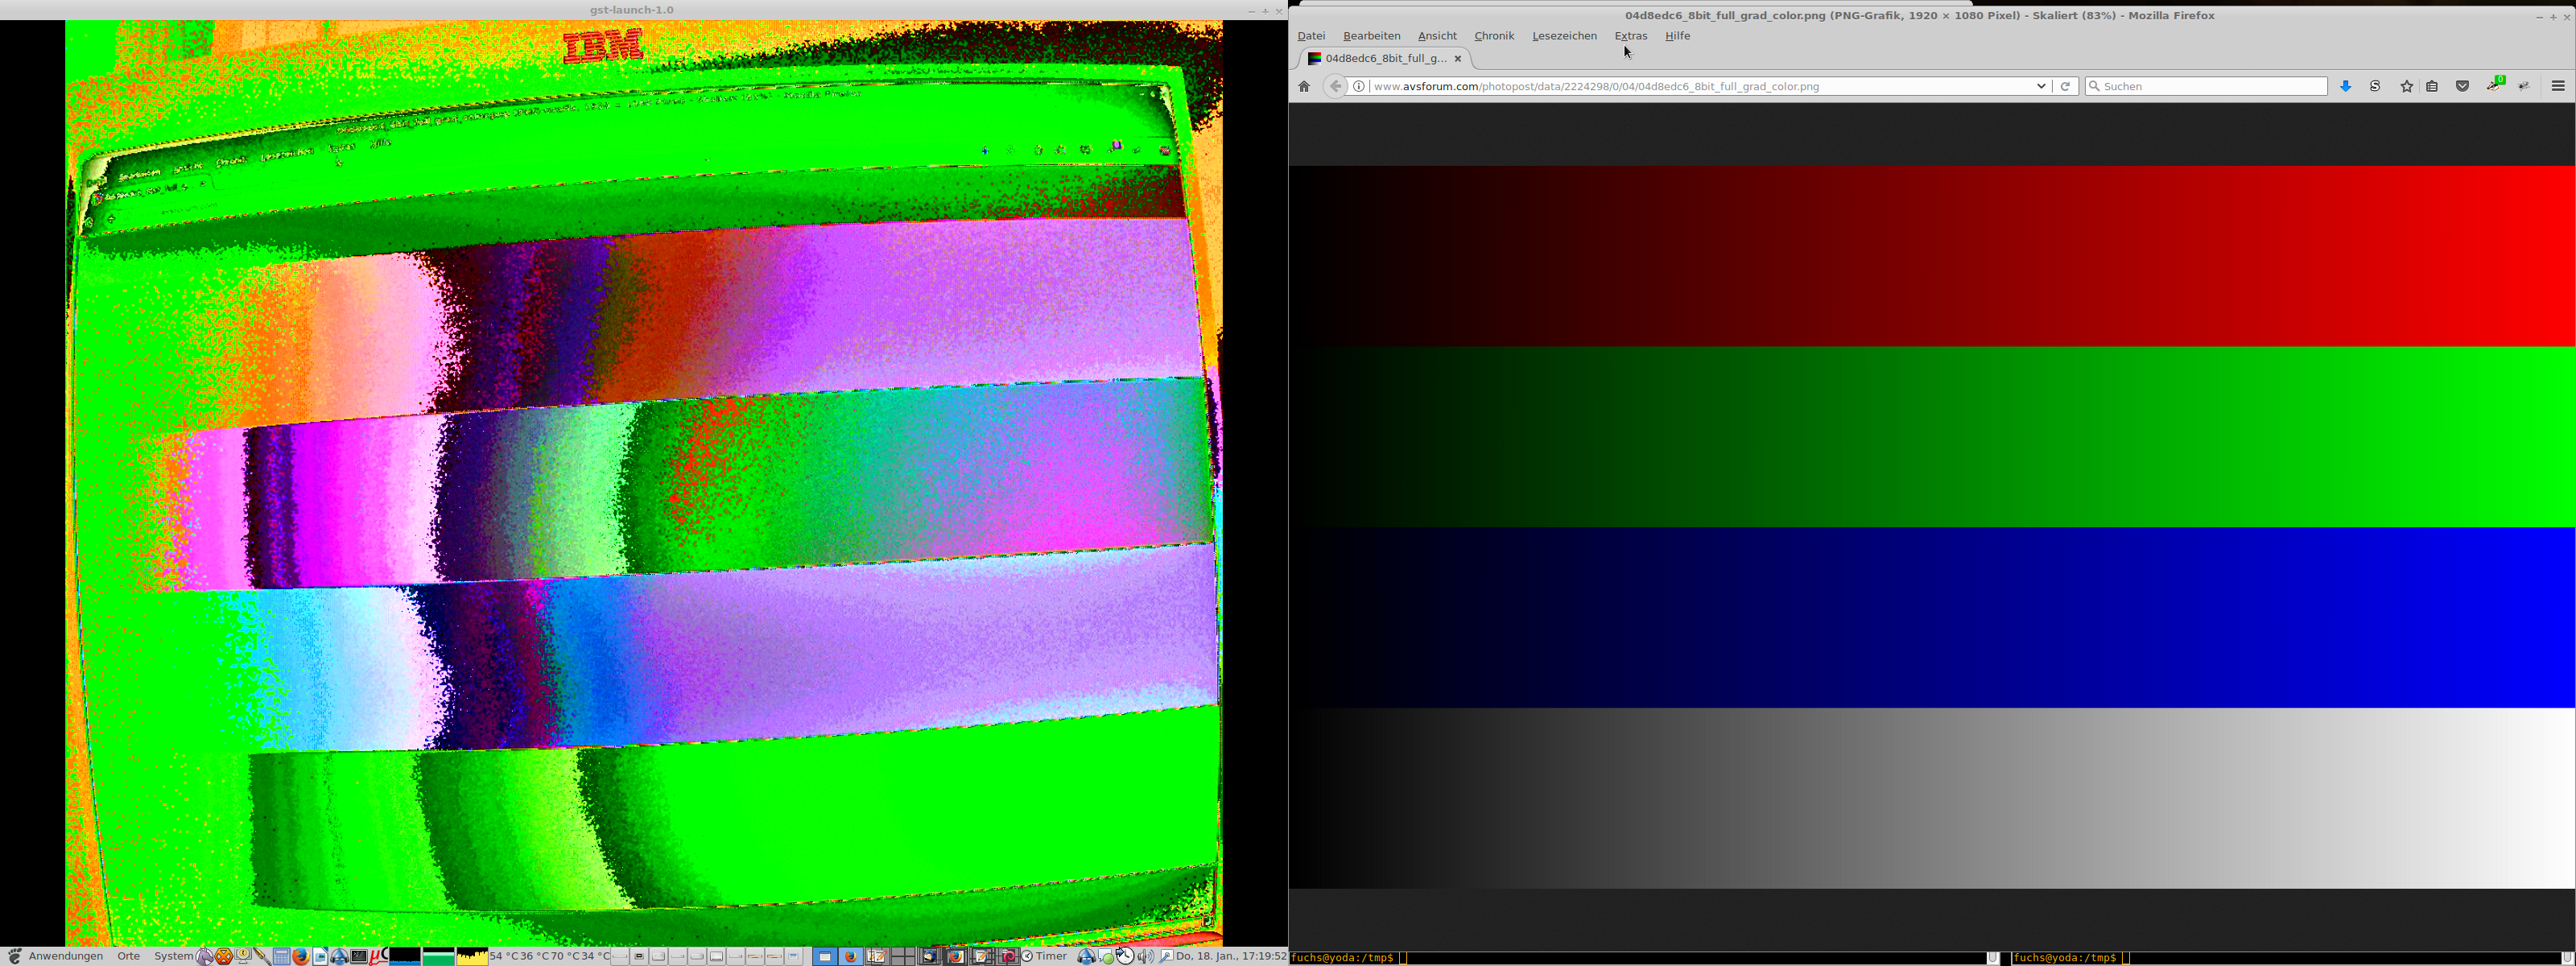Bookmark this page with star icon
This screenshot has height=966, width=2576.
2406,87
